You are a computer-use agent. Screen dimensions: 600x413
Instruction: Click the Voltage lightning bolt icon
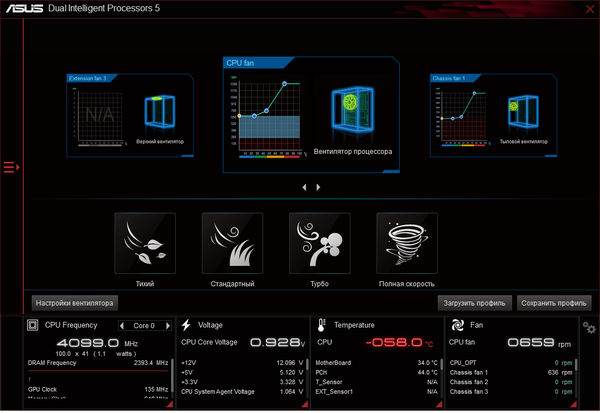(x=186, y=325)
